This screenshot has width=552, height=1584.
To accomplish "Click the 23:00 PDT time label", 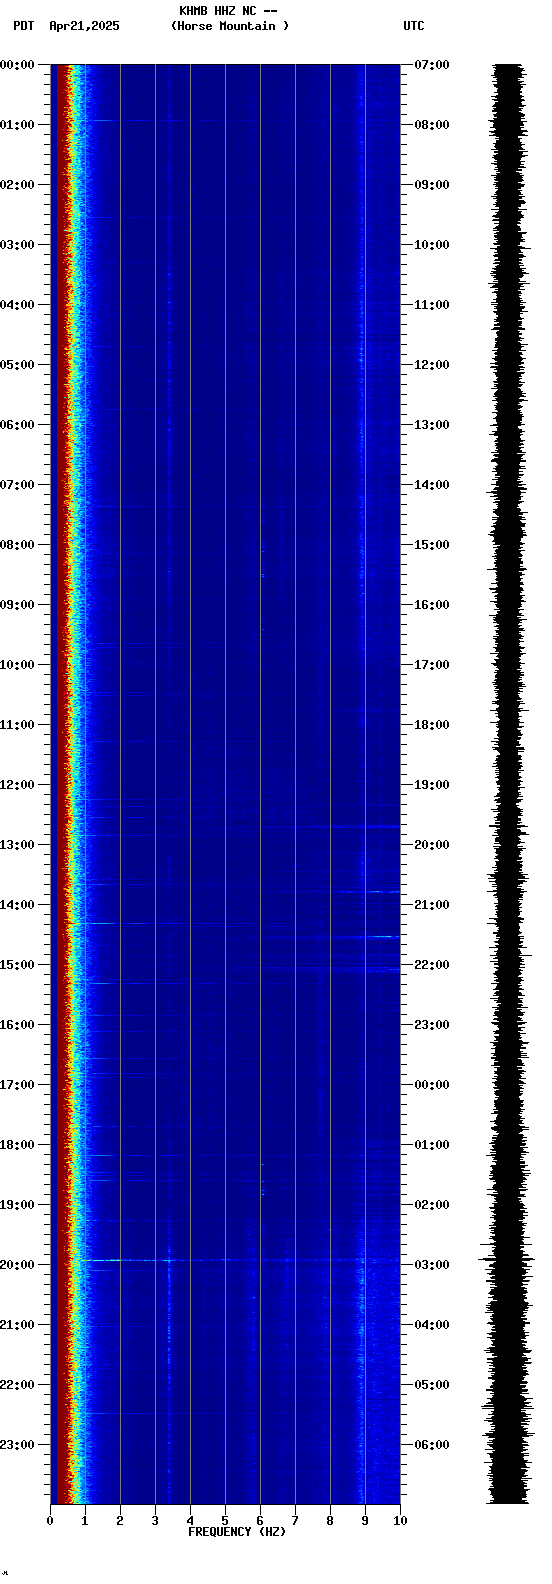I will click(17, 1445).
